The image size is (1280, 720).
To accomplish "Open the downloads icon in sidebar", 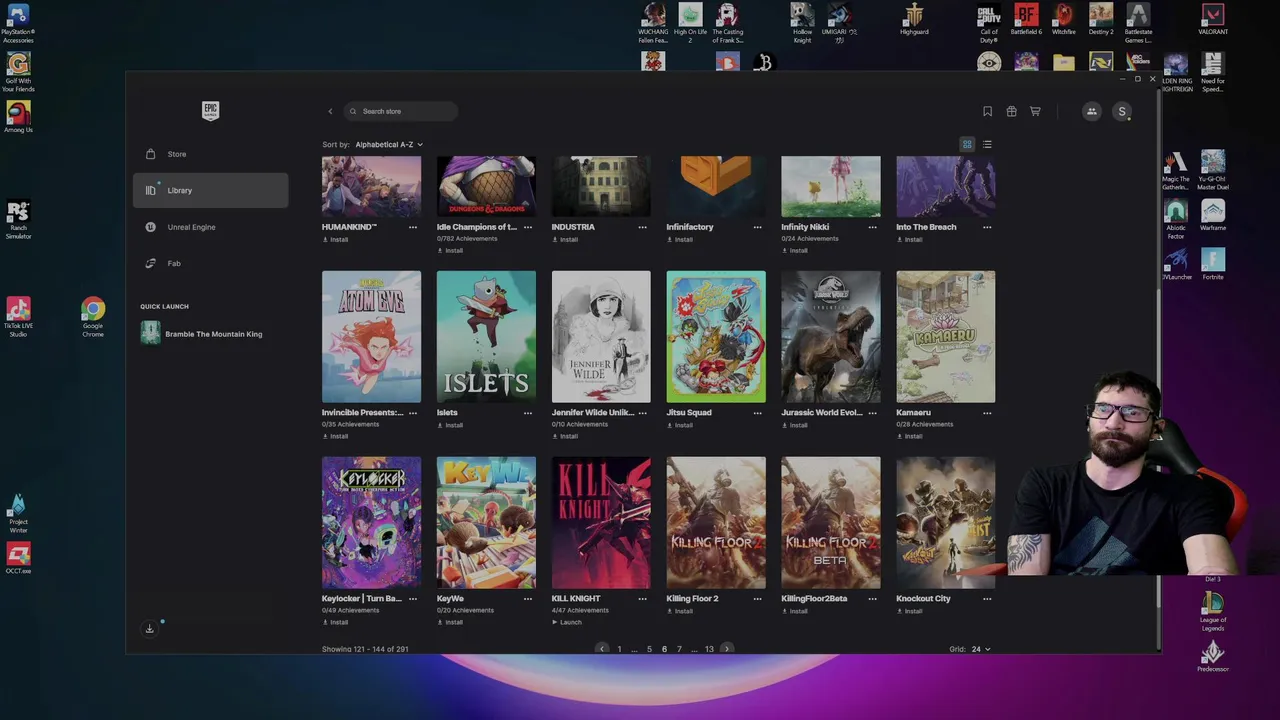I will coord(150,628).
